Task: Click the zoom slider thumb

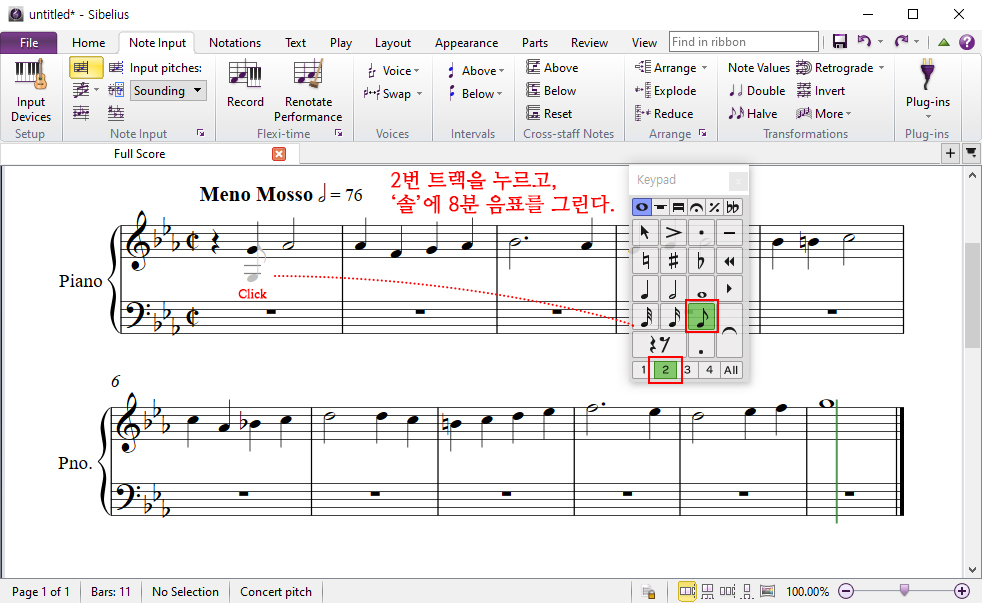Action: [x=904, y=590]
